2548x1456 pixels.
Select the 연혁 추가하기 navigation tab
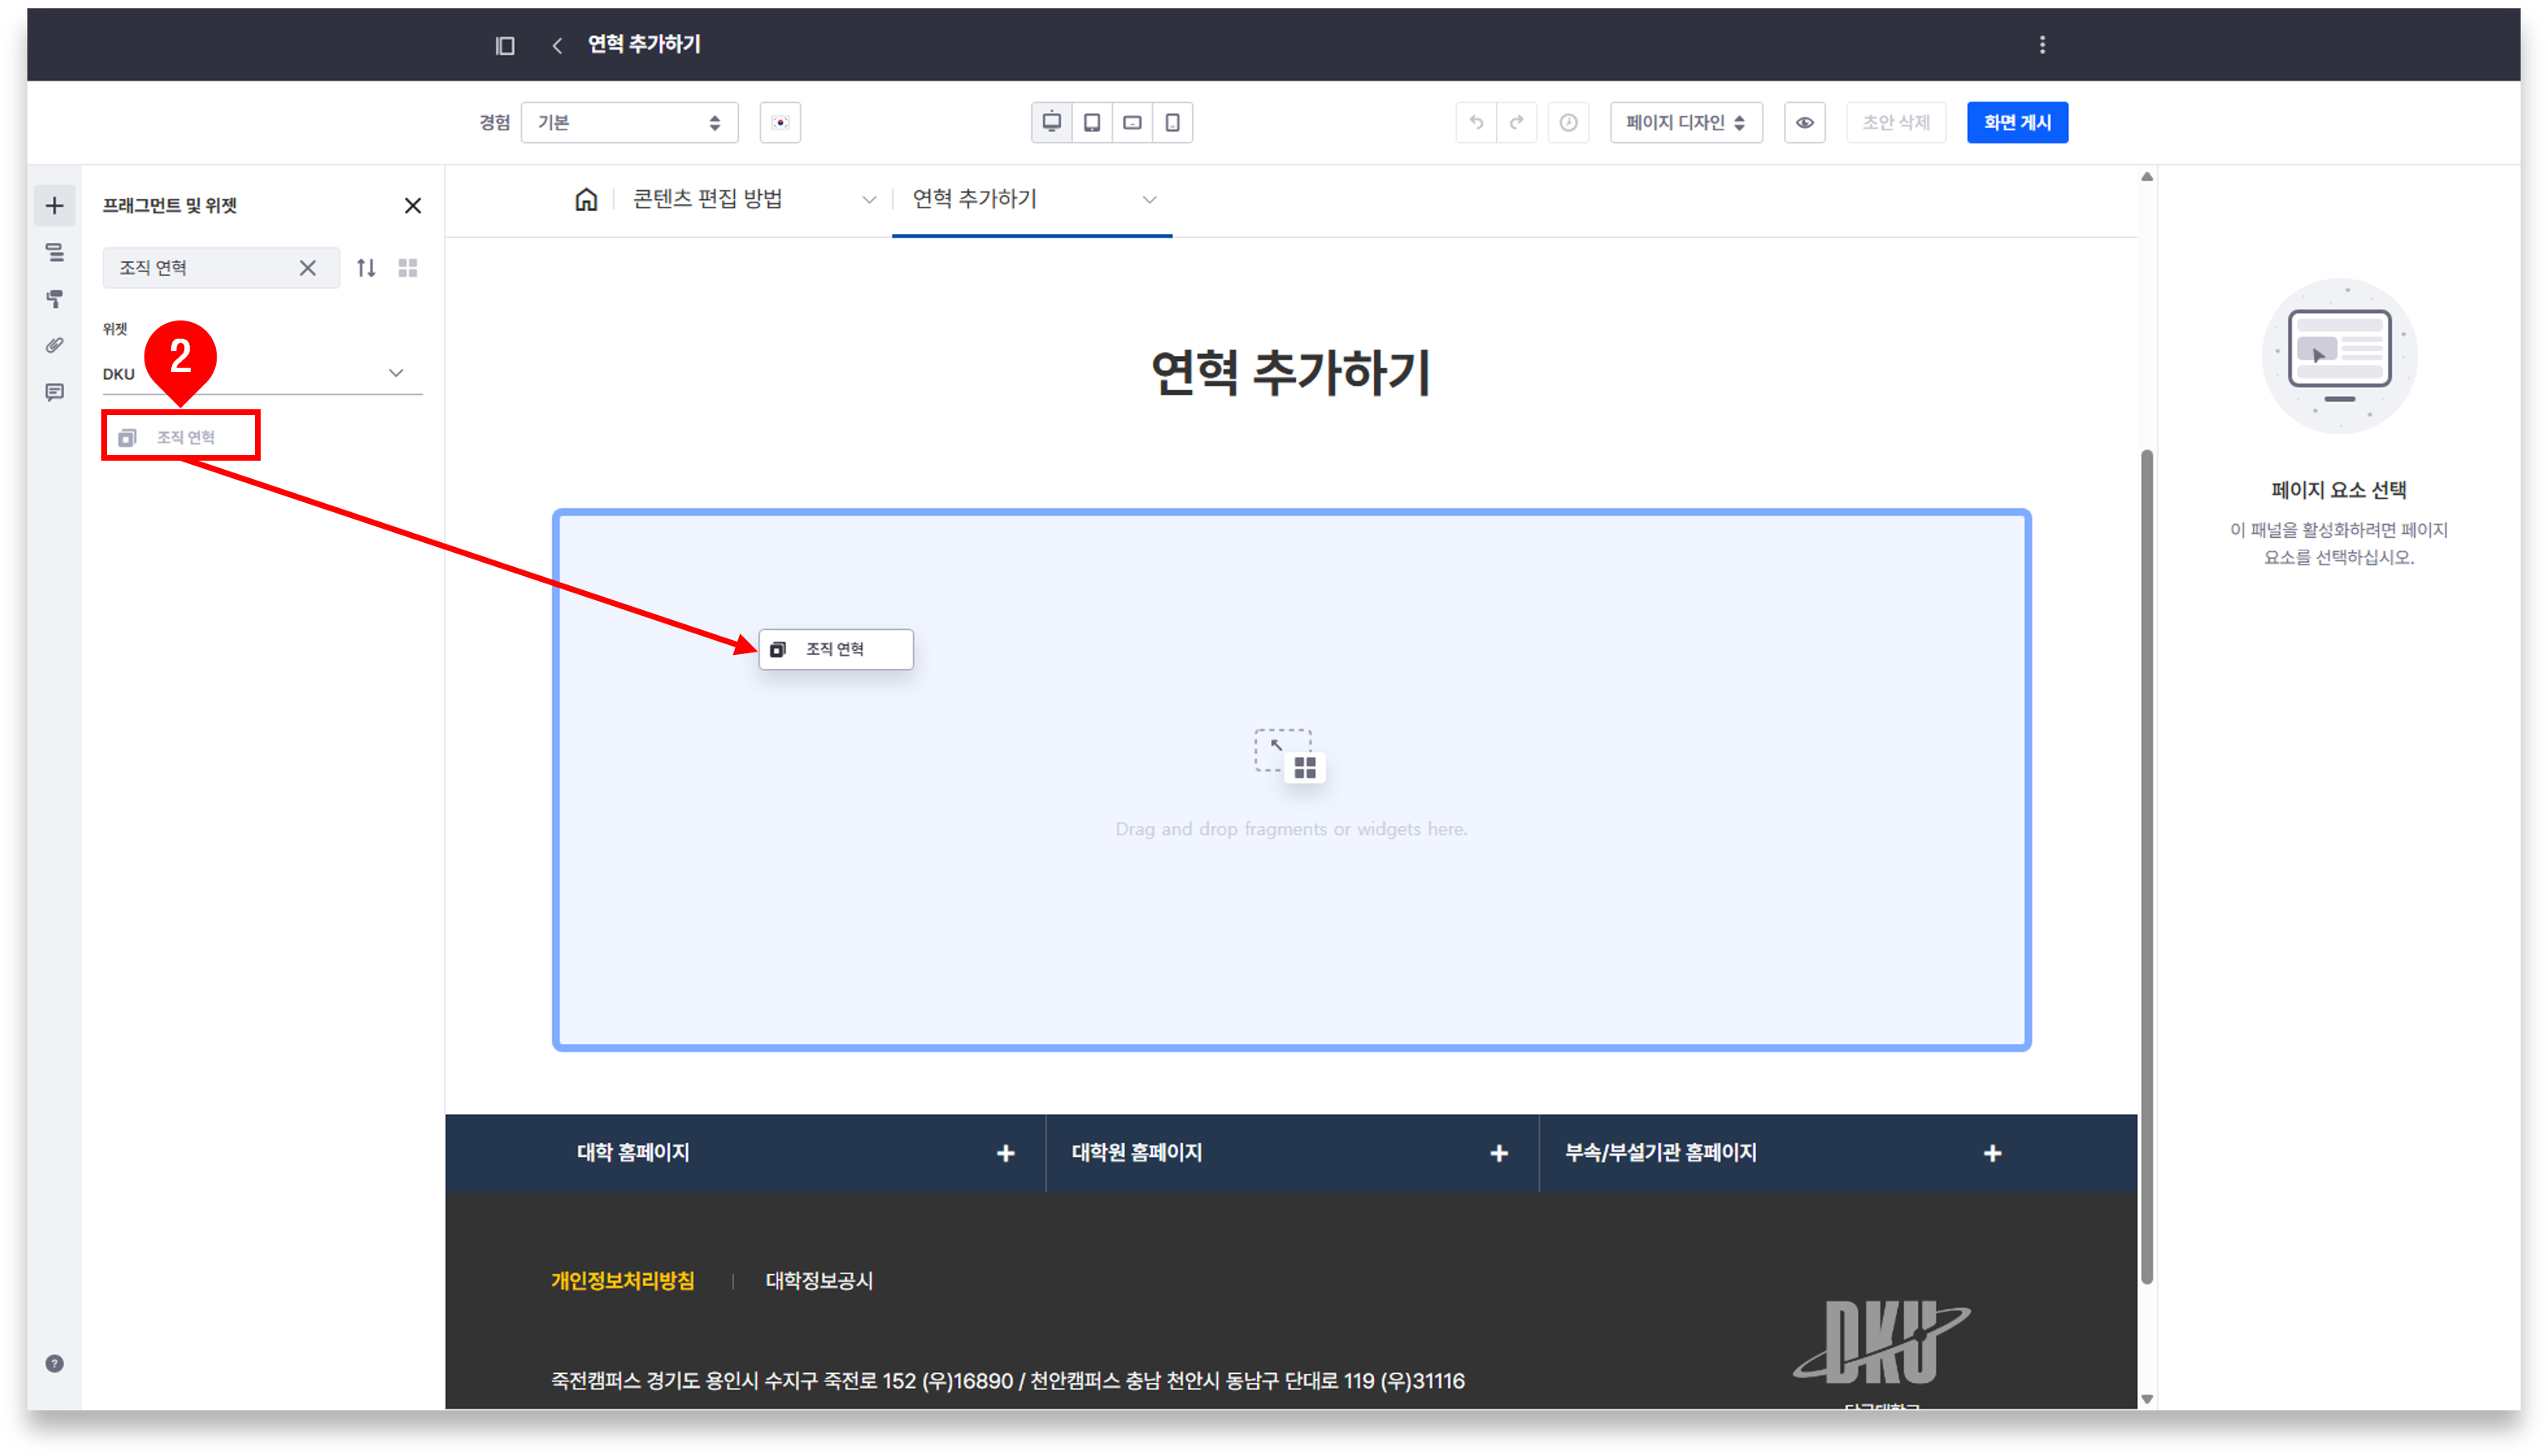pyautogui.click(x=974, y=199)
